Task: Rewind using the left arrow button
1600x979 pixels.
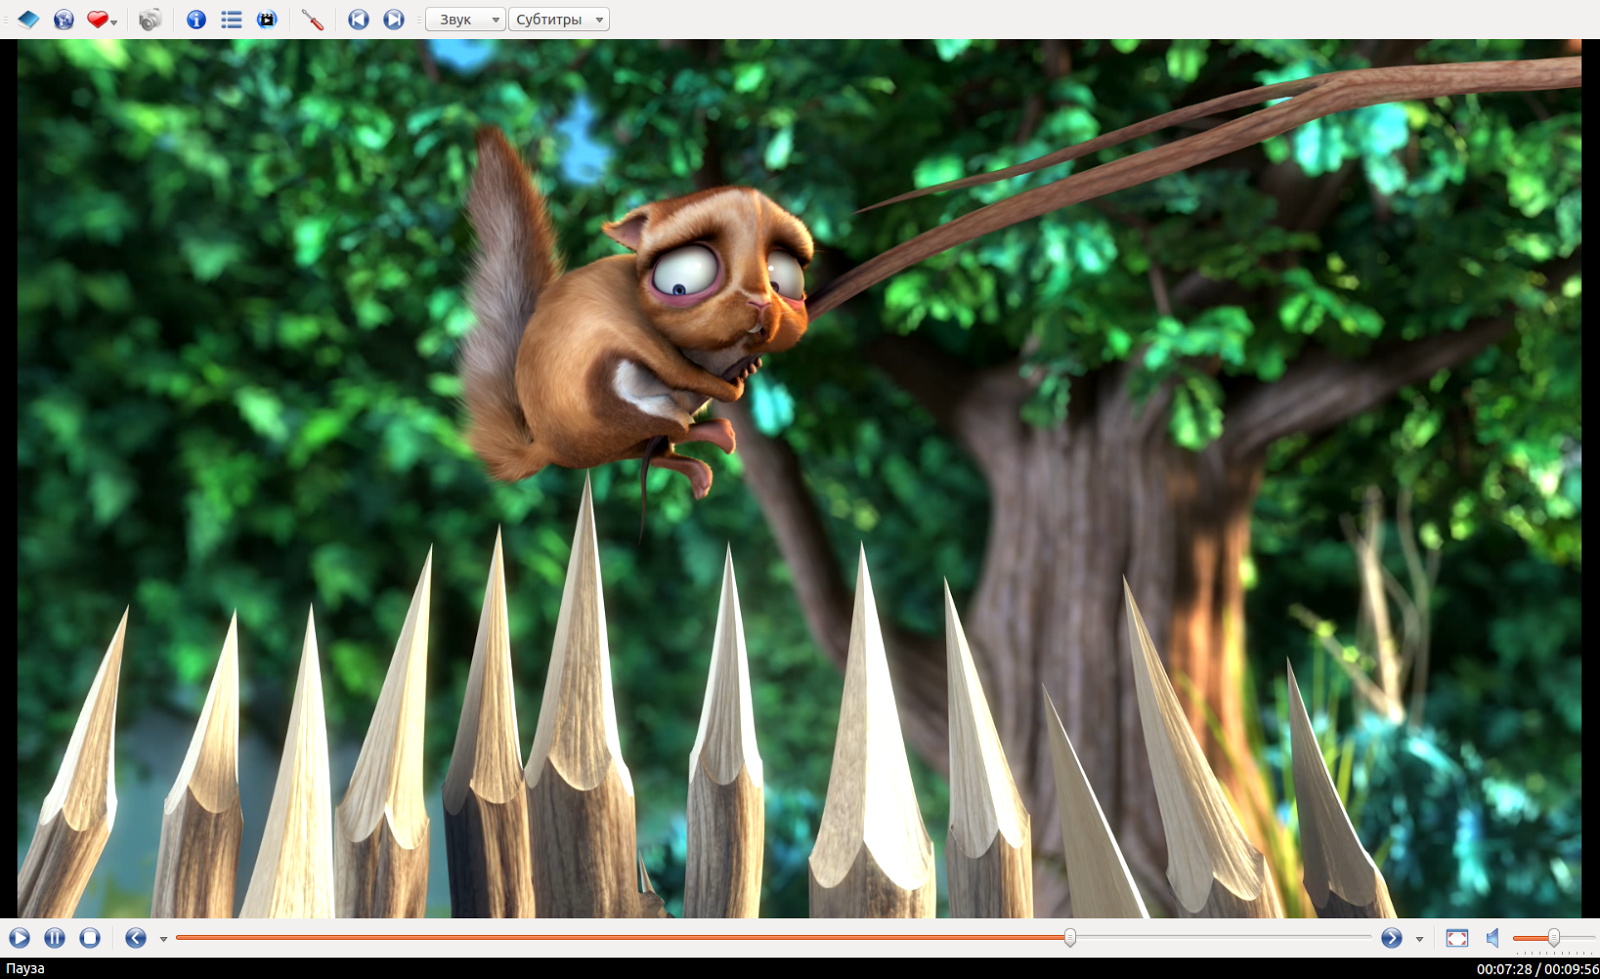Action: pyautogui.click(x=136, y=937)
